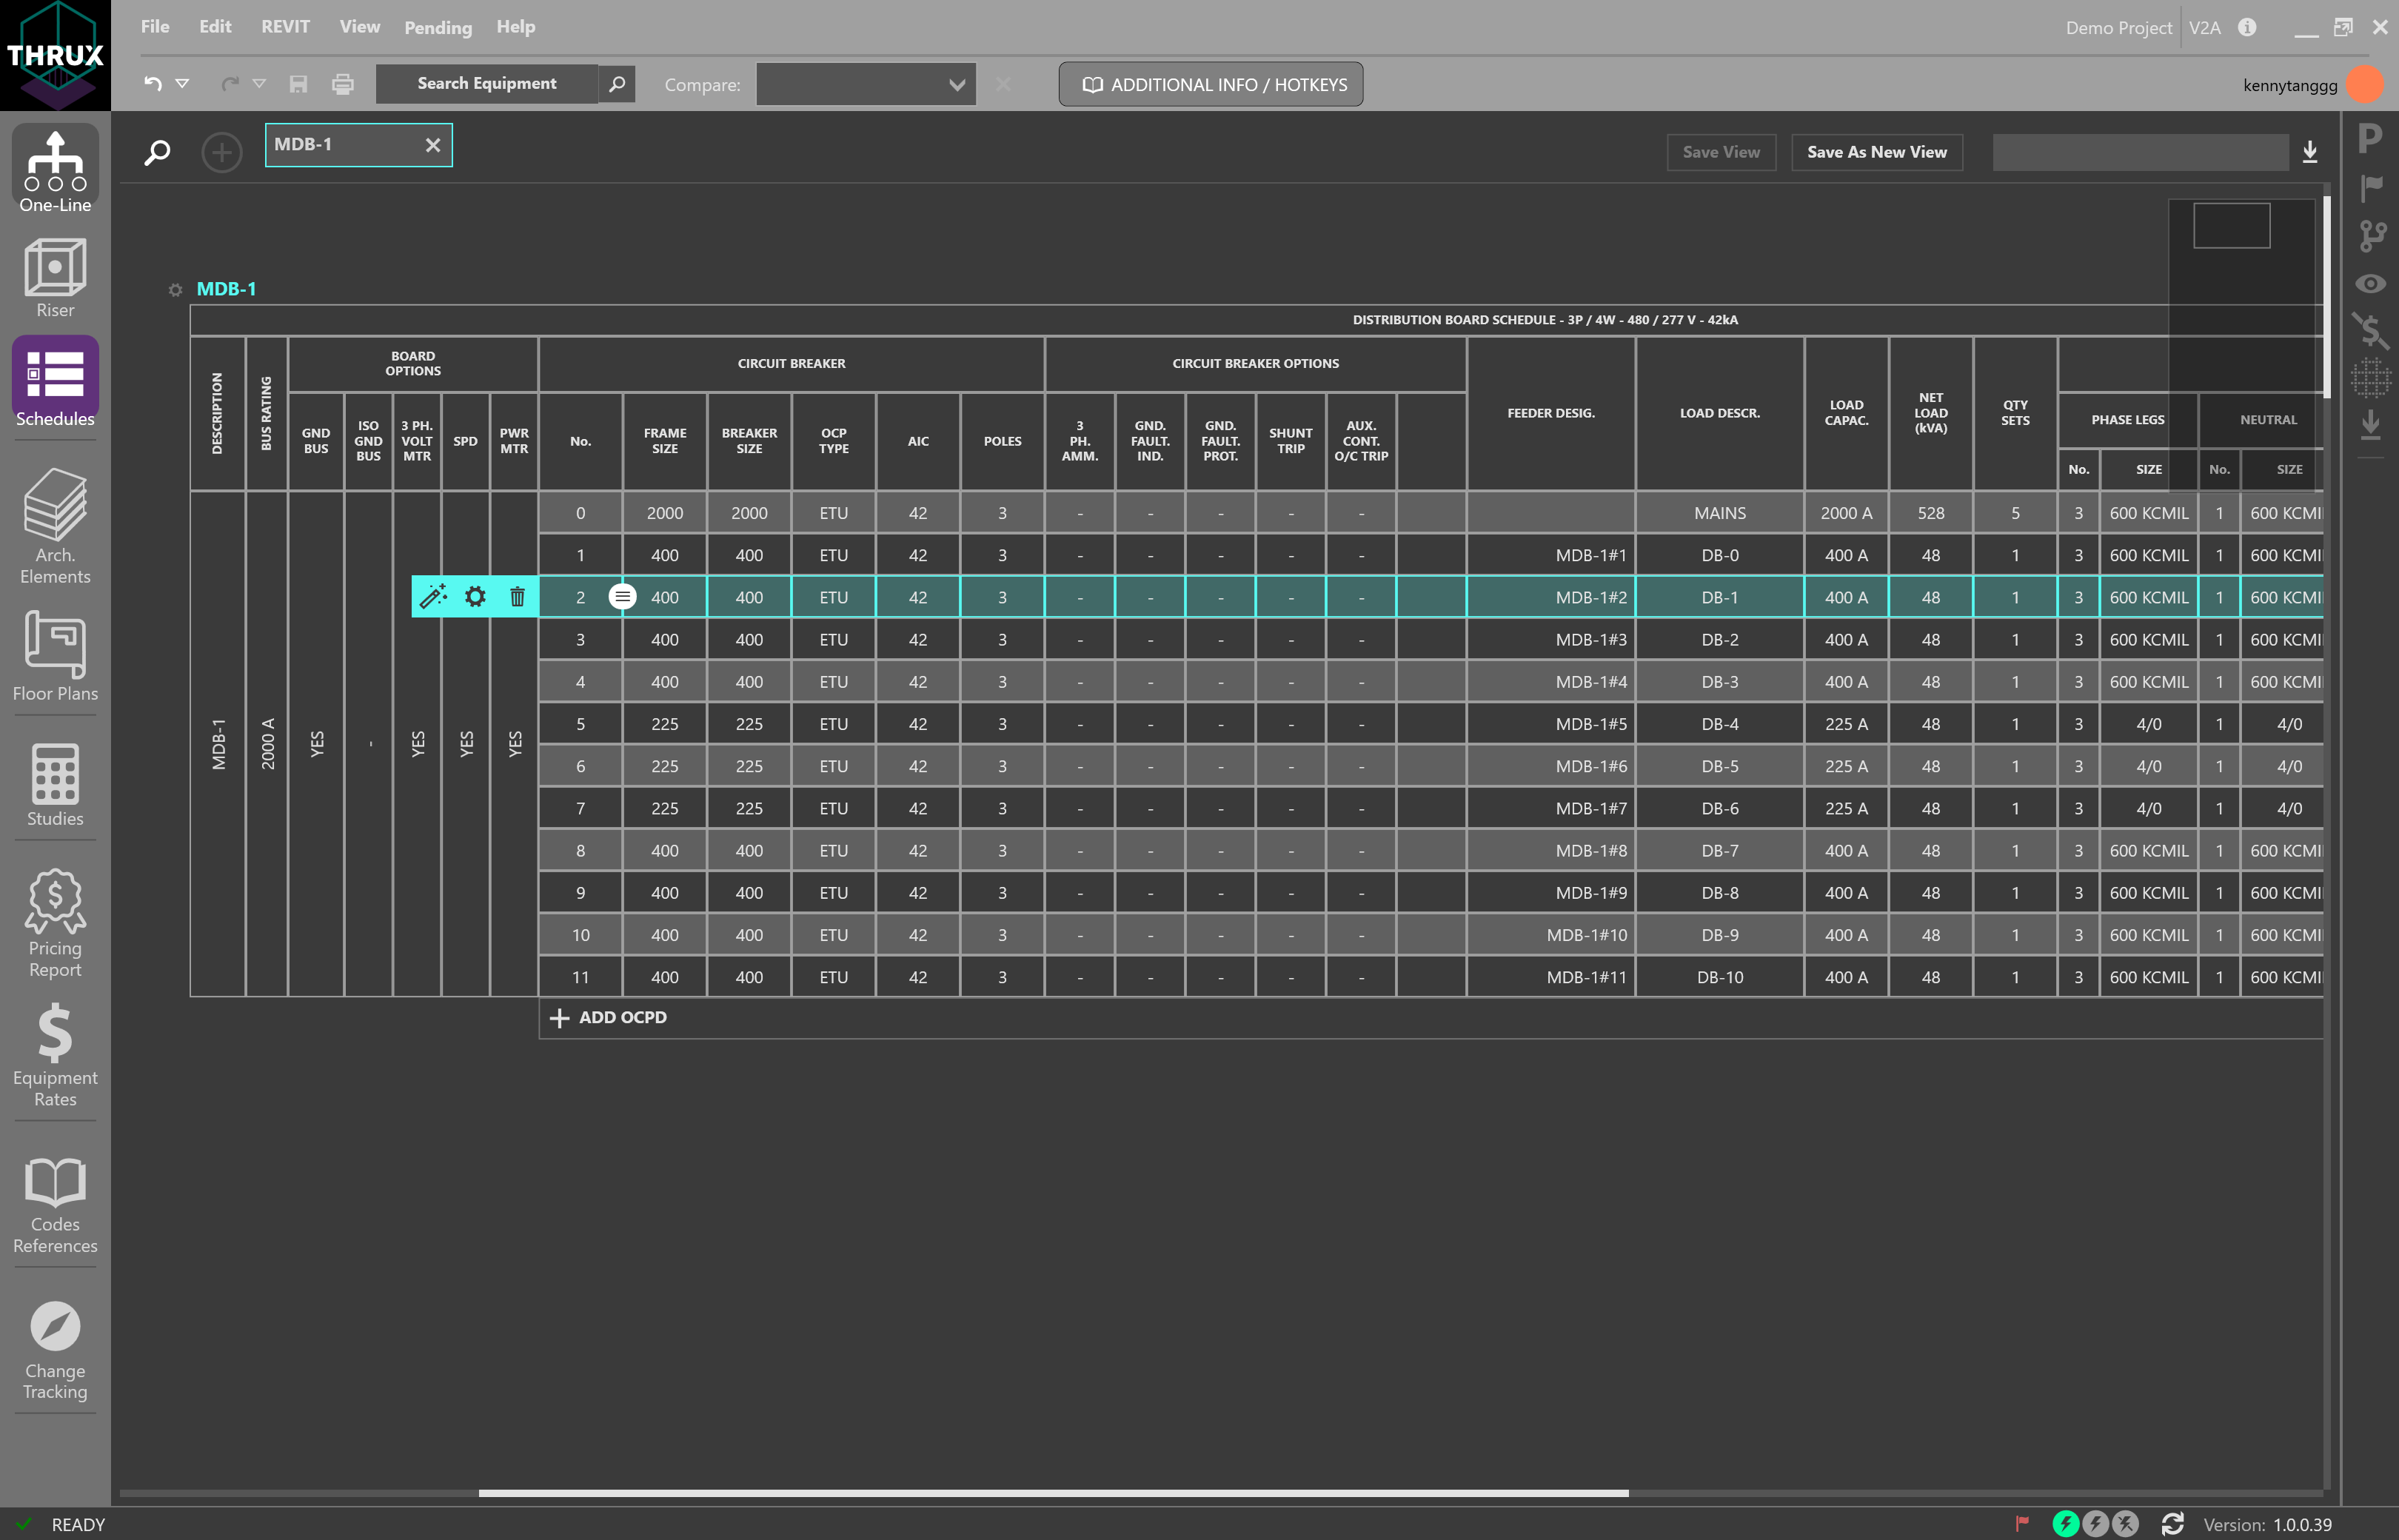This screenshot has width=2399, height=1540.
Task: Open the Riser diagram view
Action: (55, 278)
